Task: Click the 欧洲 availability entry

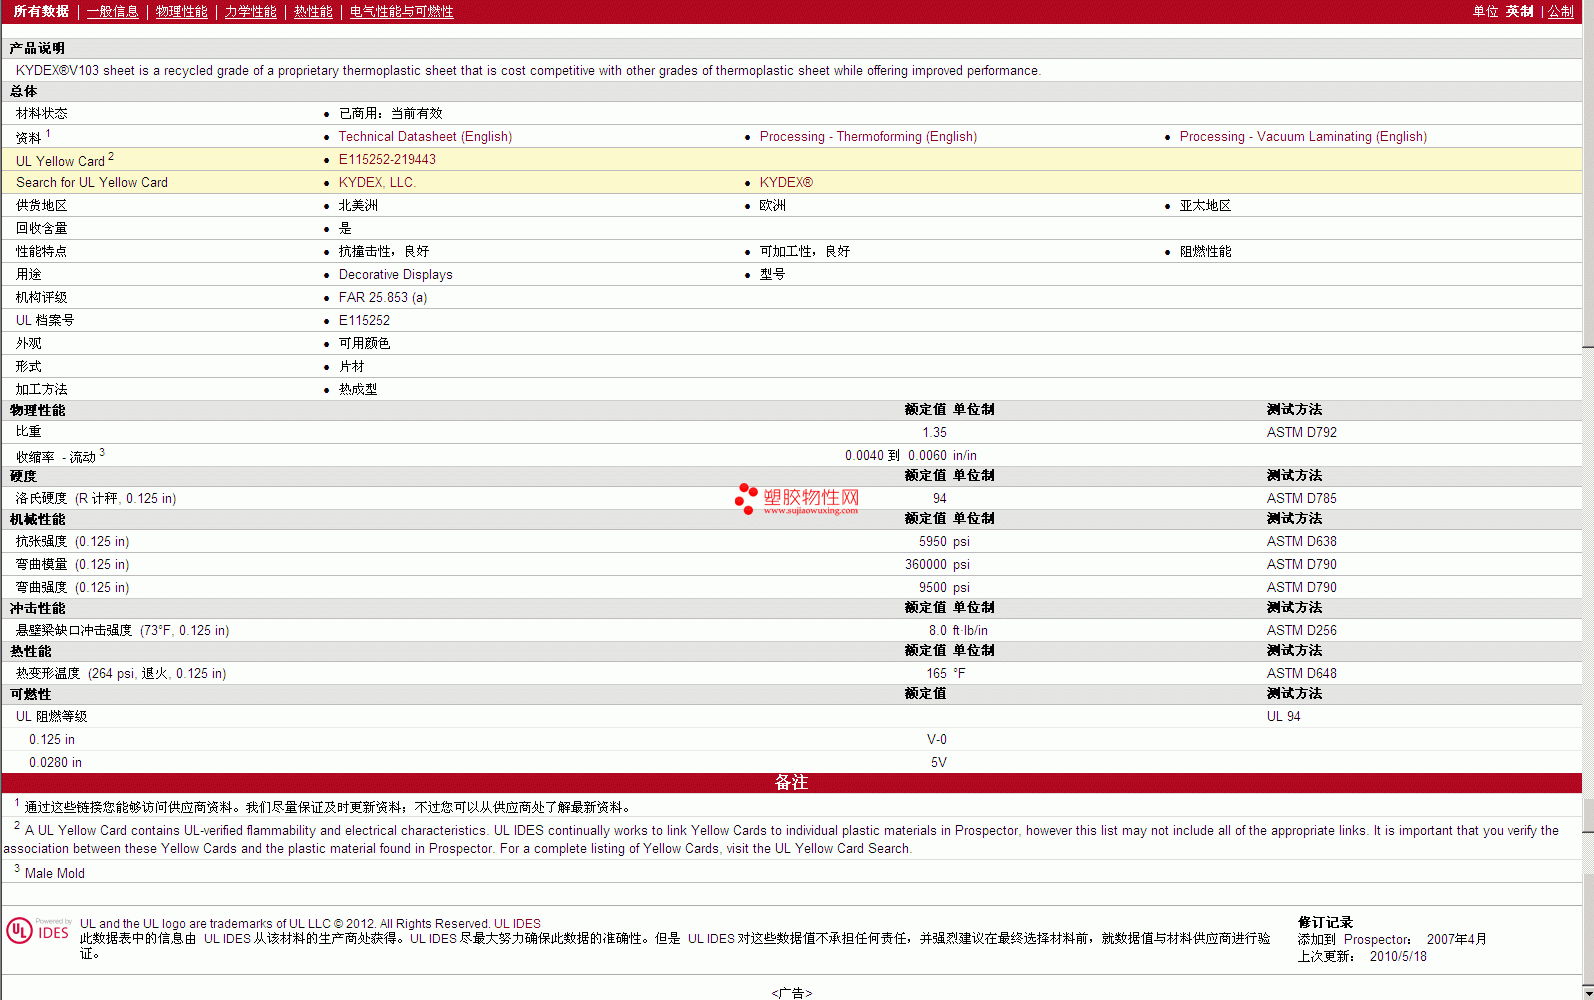Action: [773, 206]
